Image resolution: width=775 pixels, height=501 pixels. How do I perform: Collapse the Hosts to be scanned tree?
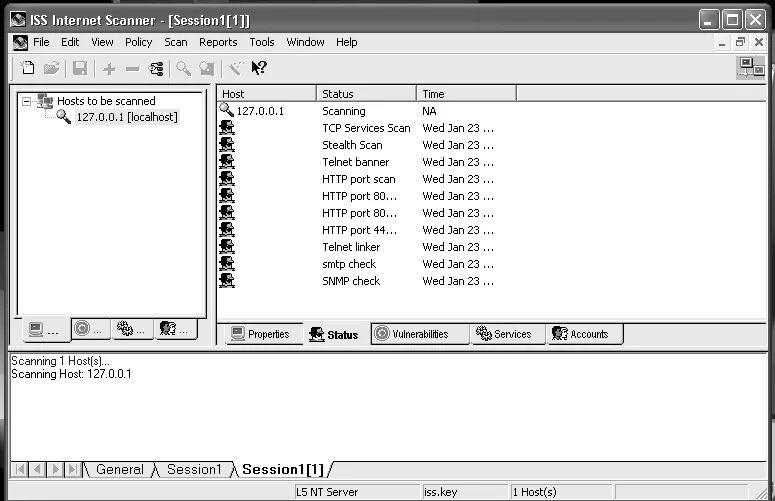pyautogui.click(x=26, y=101)
